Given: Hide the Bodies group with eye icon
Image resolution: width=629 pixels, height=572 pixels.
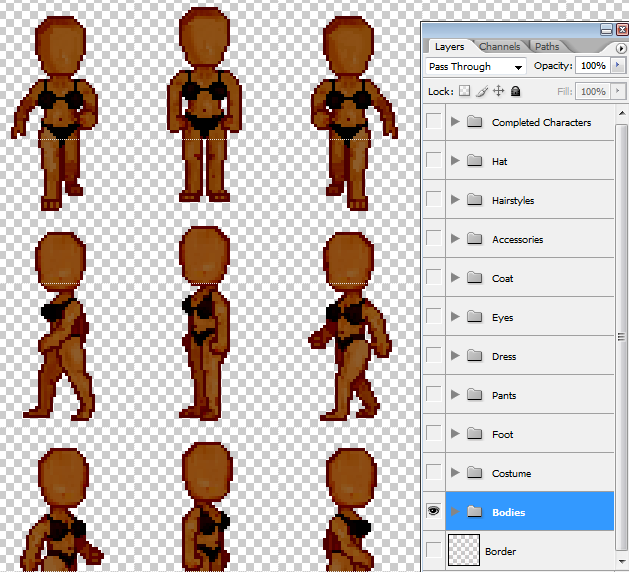Looking at the screenshot, I should tap(434, 511).
